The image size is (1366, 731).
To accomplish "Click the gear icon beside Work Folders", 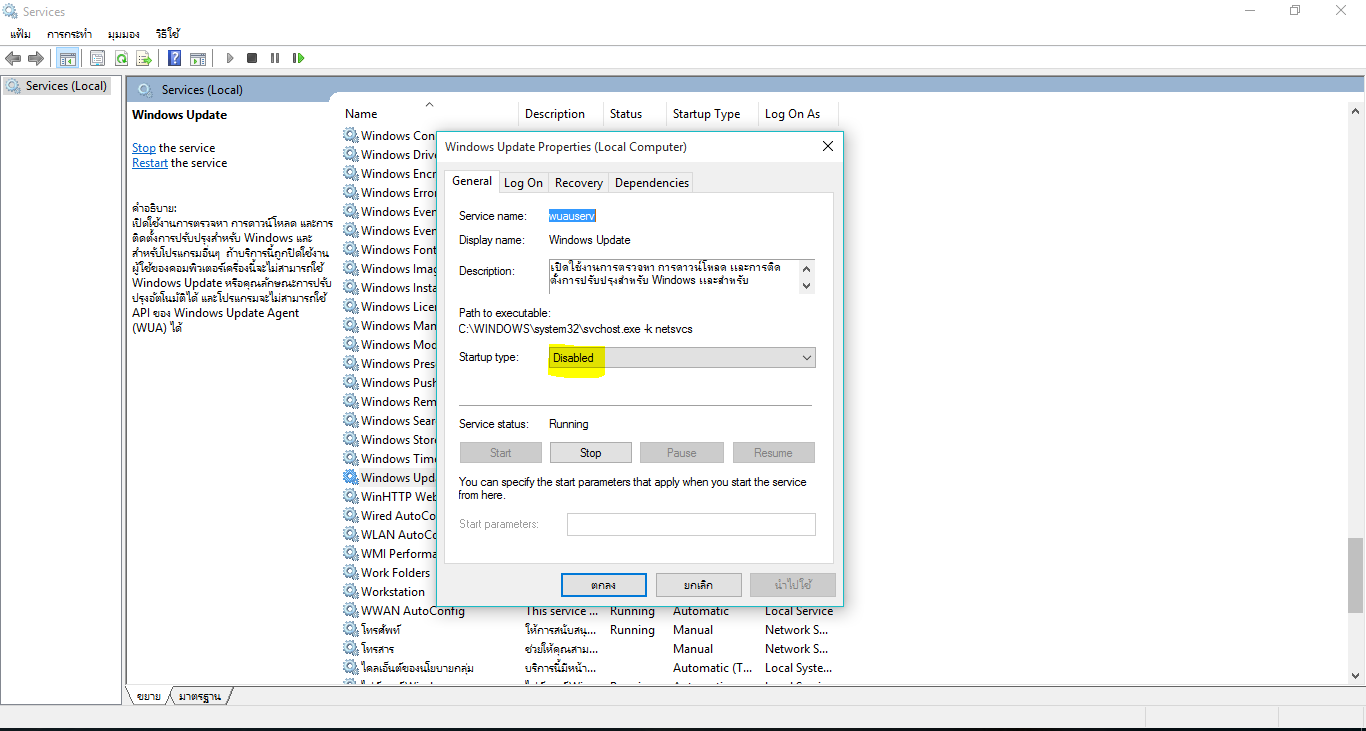I will coord(350,572).
